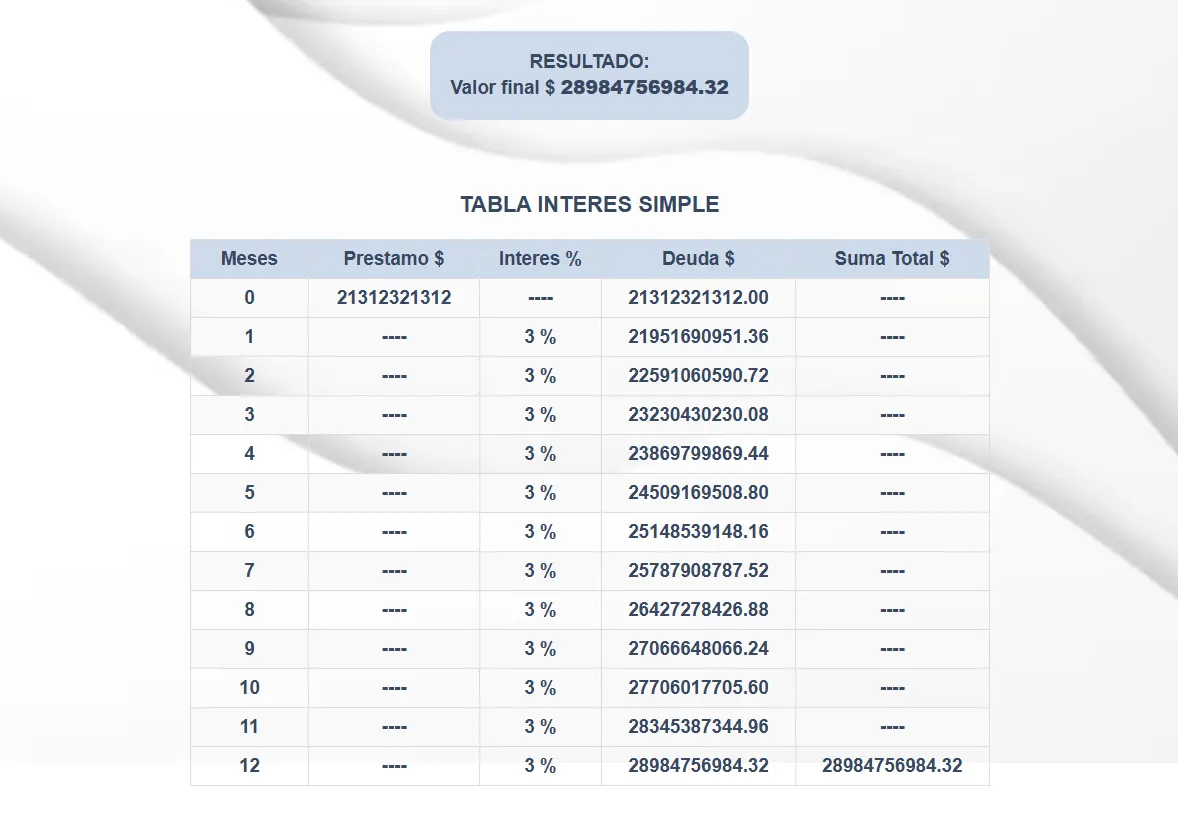Click the Meses column header
Image resolution: width=1178 pixels, height=832 pixels.
tap(249, 259)
